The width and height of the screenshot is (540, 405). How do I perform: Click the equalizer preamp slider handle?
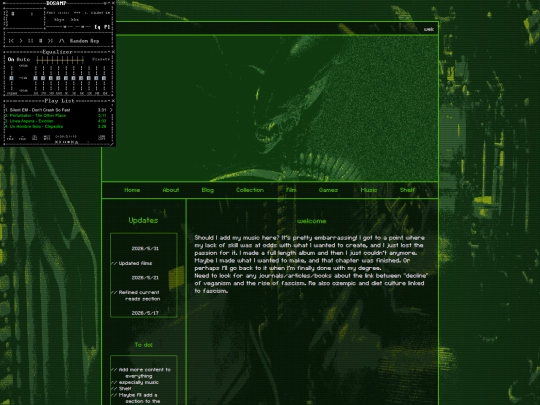tap(11, 78)
